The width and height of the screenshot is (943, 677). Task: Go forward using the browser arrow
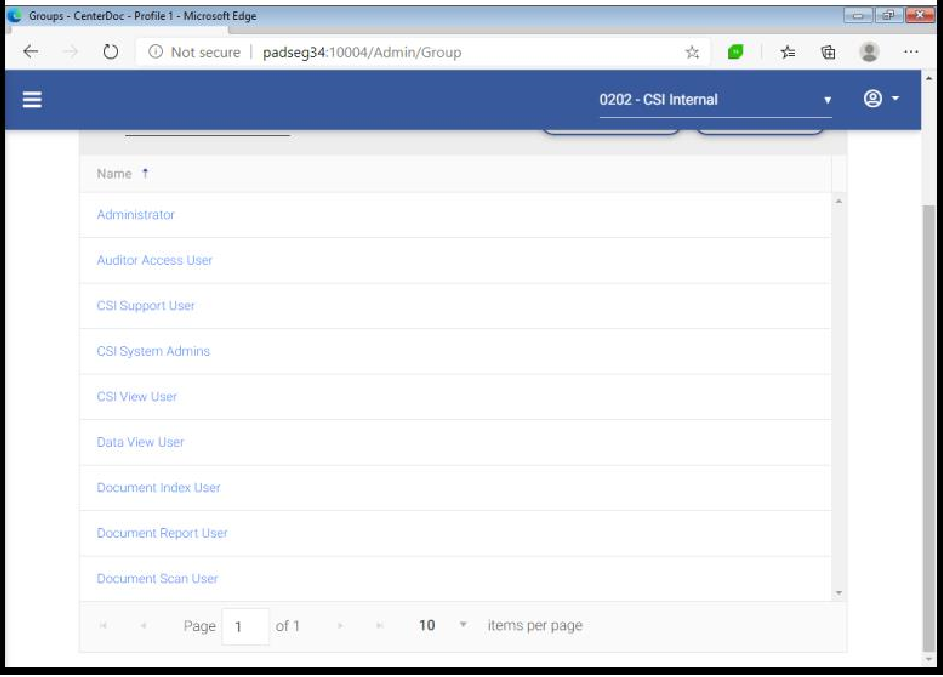[x=70, y=52]
